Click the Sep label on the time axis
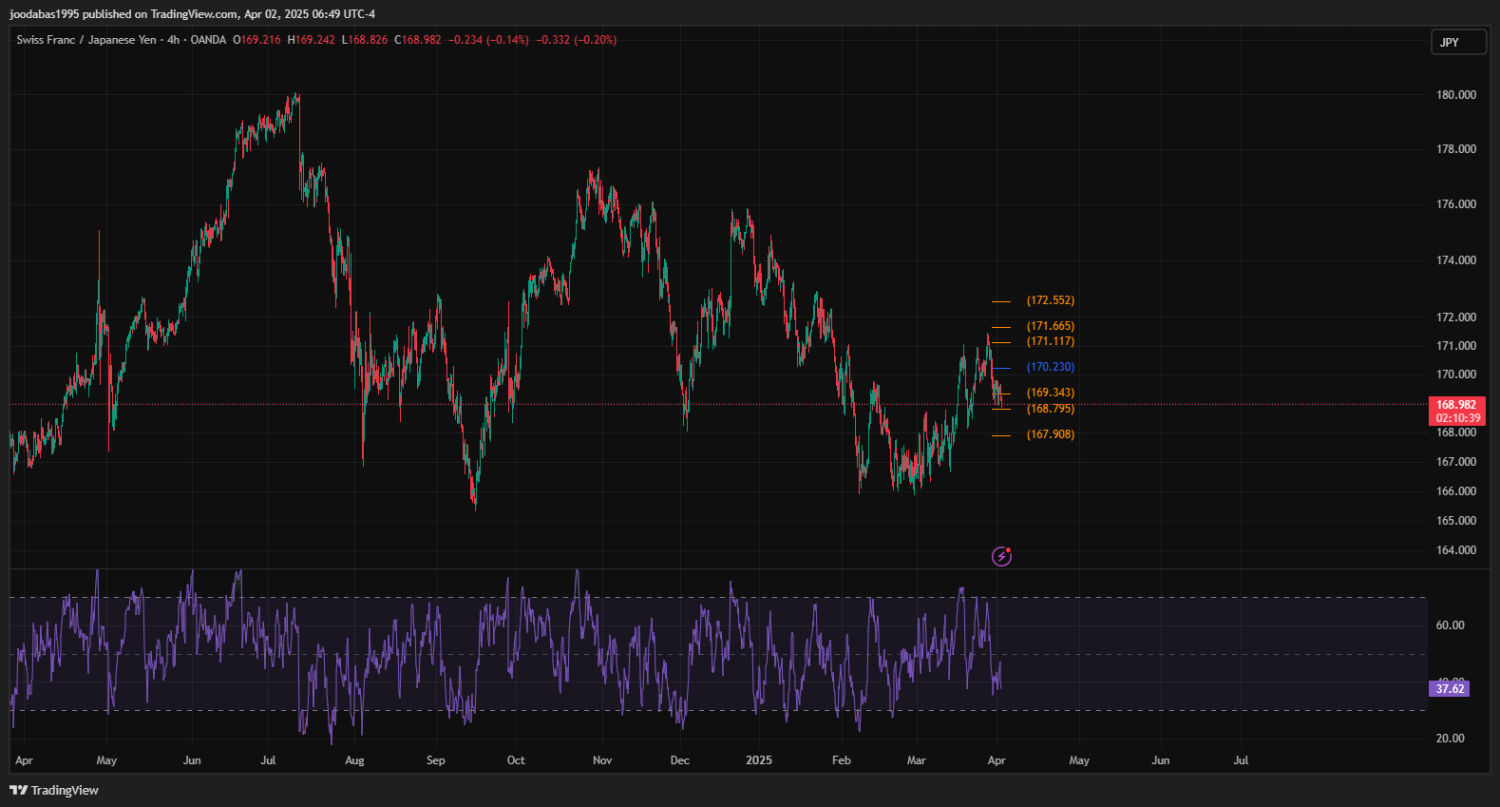Image resolution: width=1500 pixels, height=807 pixels. tap(435, 760)
